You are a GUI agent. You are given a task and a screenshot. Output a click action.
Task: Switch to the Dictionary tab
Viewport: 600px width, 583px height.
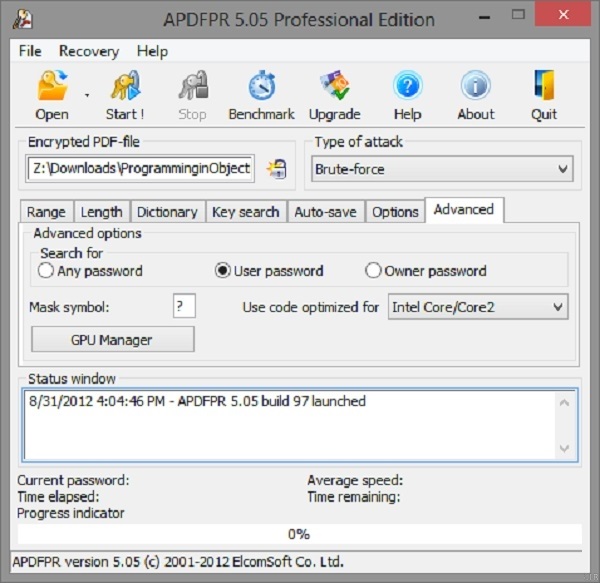(x=166, y=212)
